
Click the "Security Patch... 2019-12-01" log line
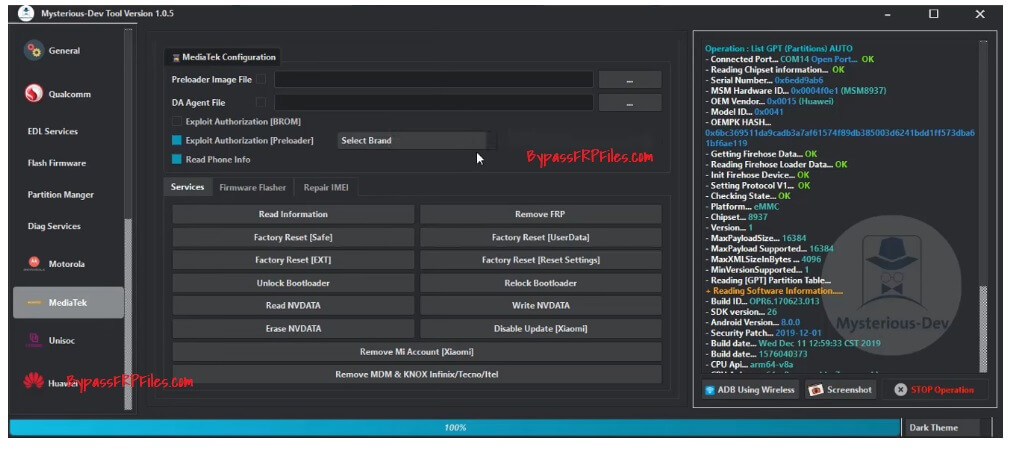pos(764,333)
